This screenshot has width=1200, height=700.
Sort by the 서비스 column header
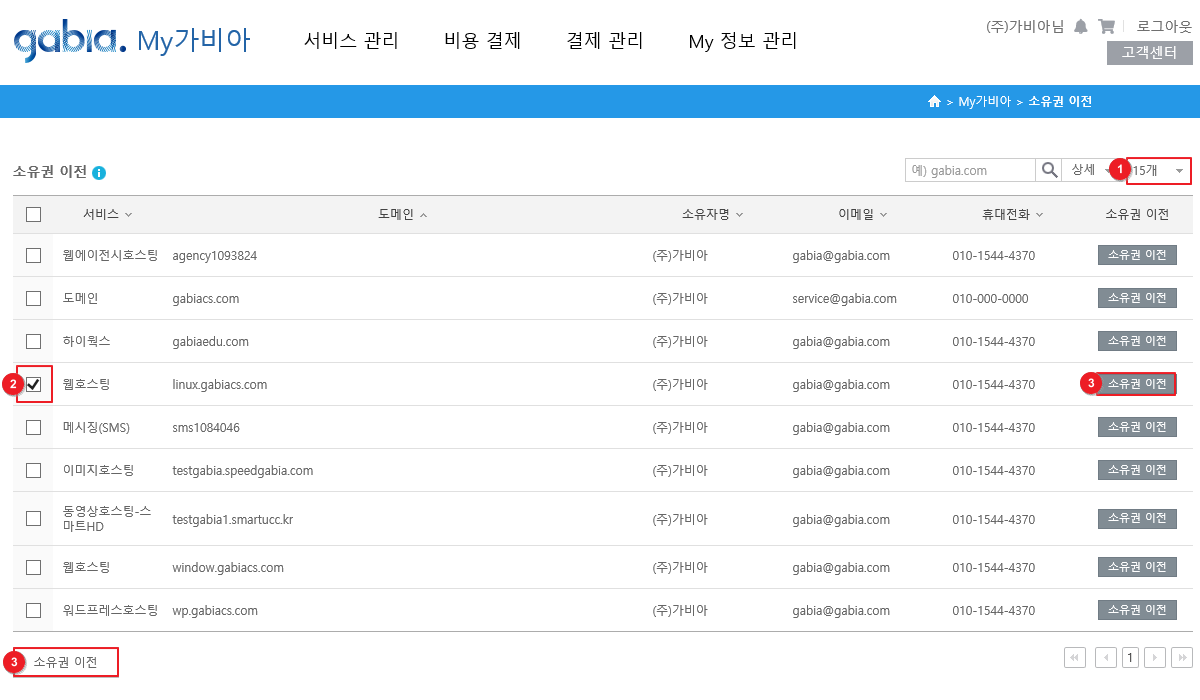coord(107,214)
